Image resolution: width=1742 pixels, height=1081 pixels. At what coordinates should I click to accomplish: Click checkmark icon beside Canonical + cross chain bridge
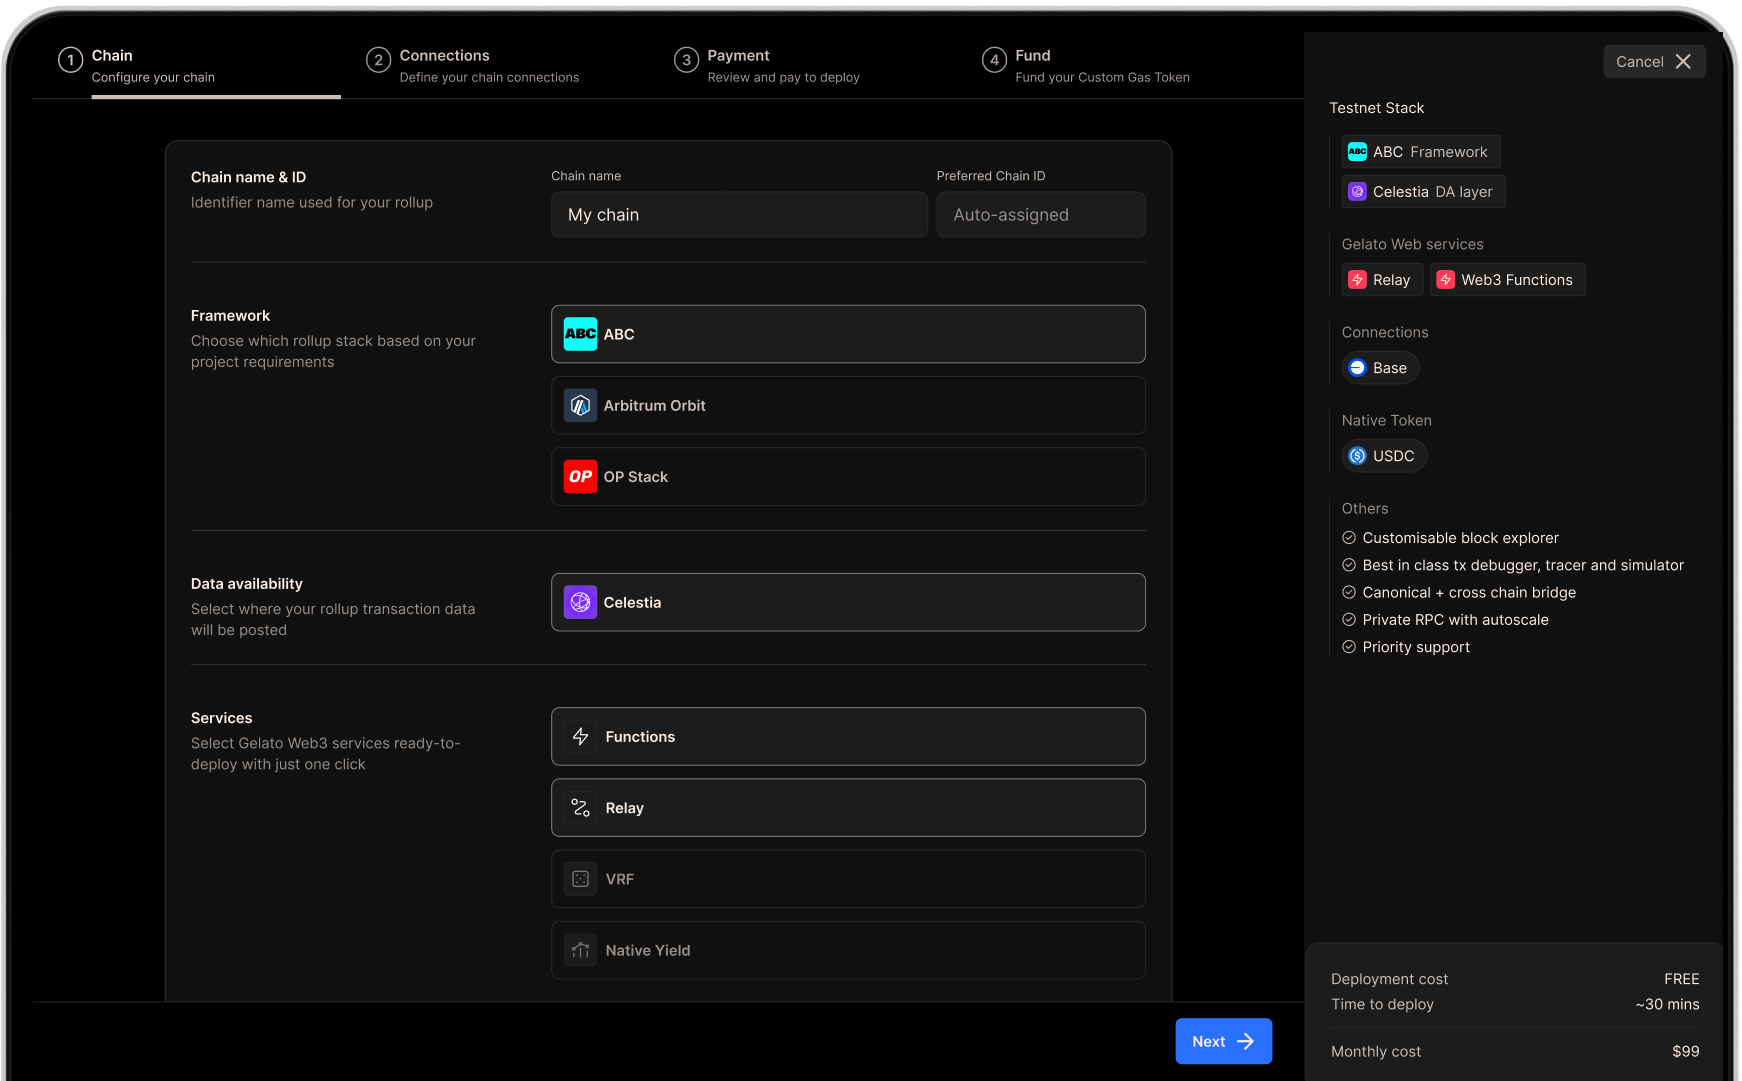coord(1349,592)
